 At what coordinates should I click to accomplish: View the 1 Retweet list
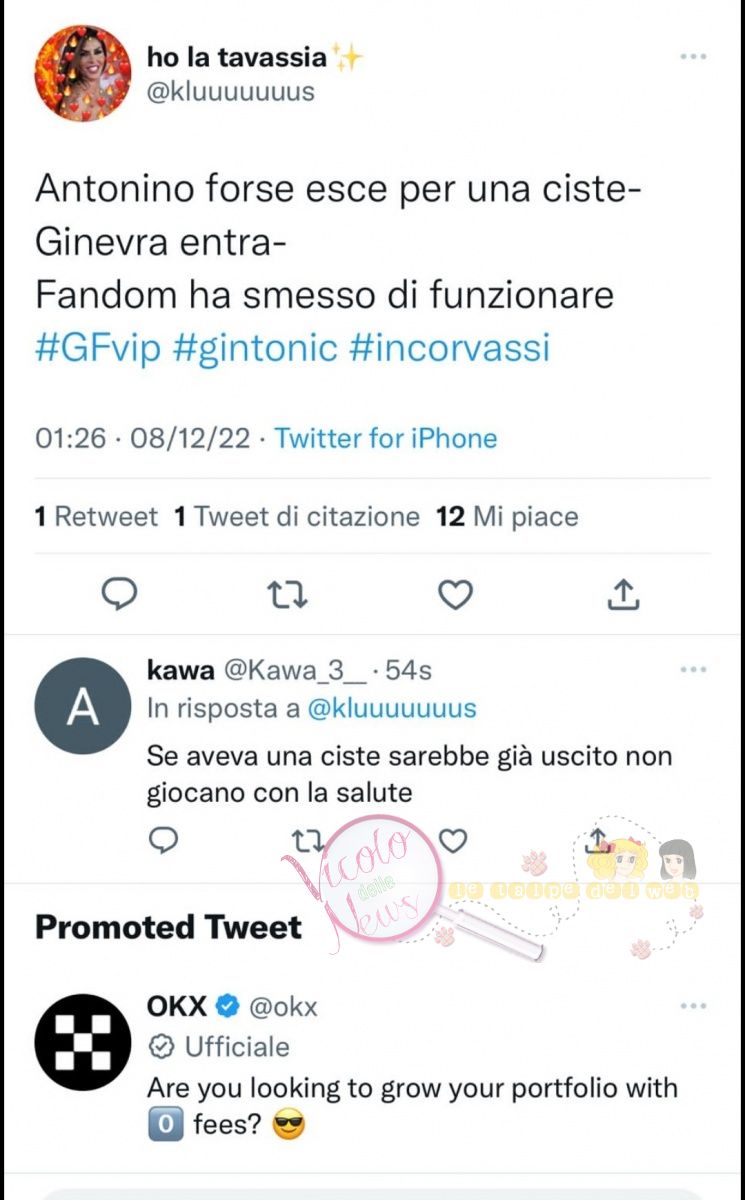coord(96,516)
